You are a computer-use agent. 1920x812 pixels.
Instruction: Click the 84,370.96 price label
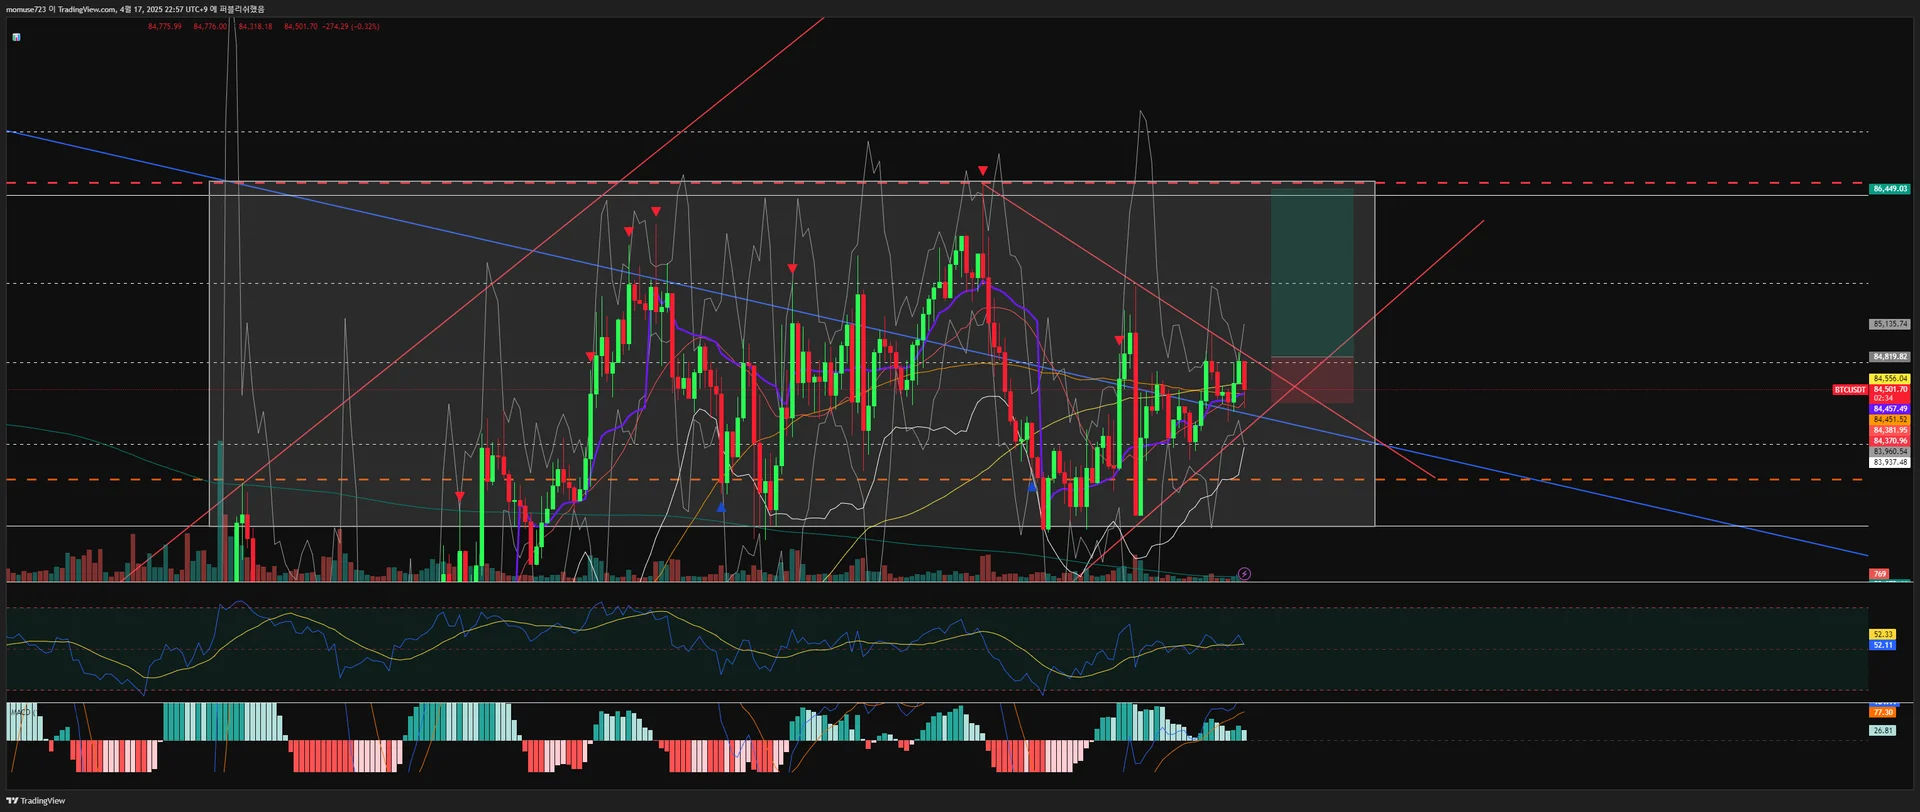tap(1890, 441)
